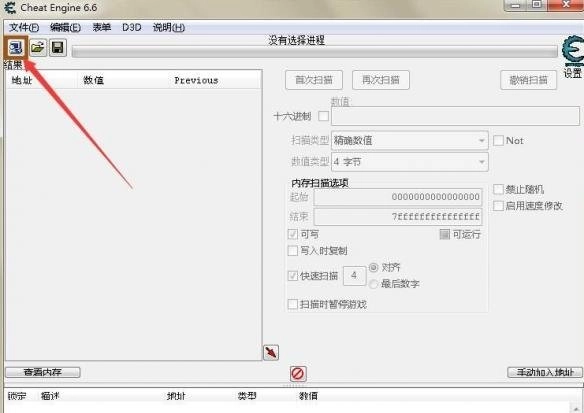
Task: Click the 查看内存 button
Action: (x=42, y=372)
